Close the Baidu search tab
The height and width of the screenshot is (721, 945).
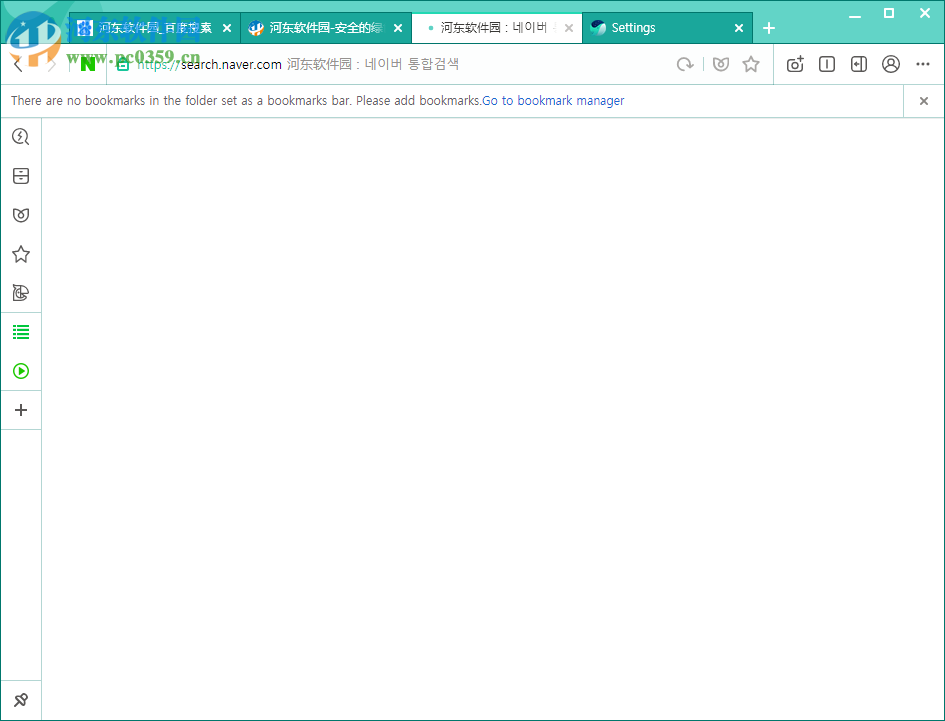pos(227,28)
